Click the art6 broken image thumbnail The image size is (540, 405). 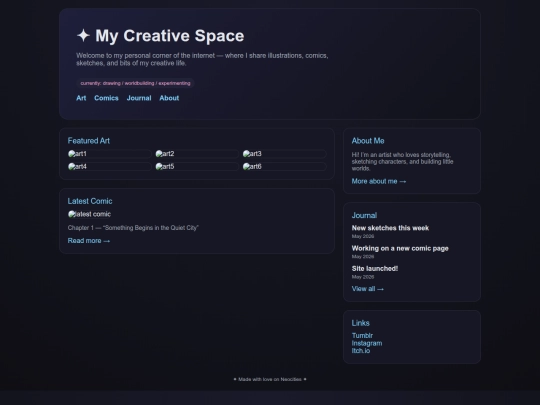284,167
